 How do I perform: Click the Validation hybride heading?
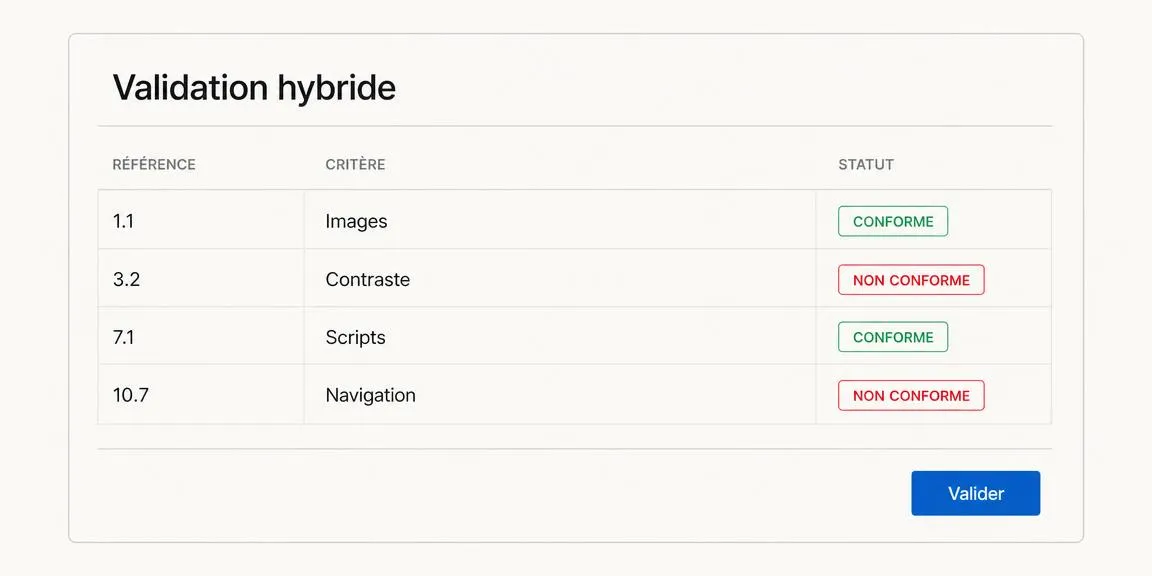click(x=254, y=87)
